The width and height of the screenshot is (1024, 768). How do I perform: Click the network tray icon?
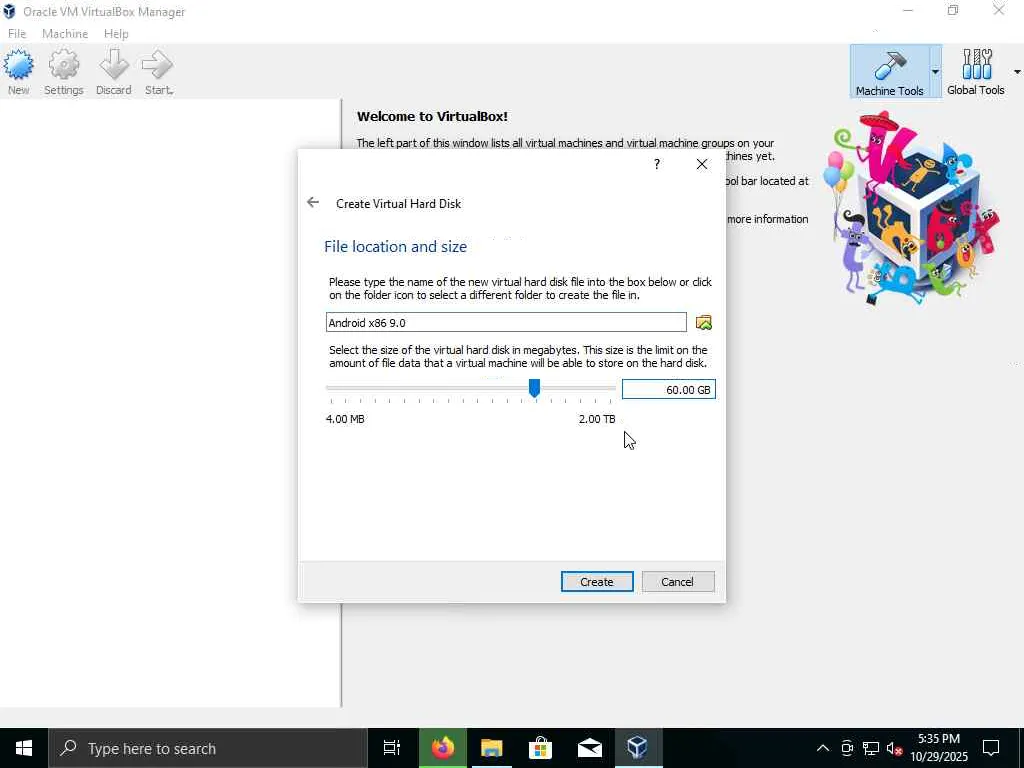point(871,748)
